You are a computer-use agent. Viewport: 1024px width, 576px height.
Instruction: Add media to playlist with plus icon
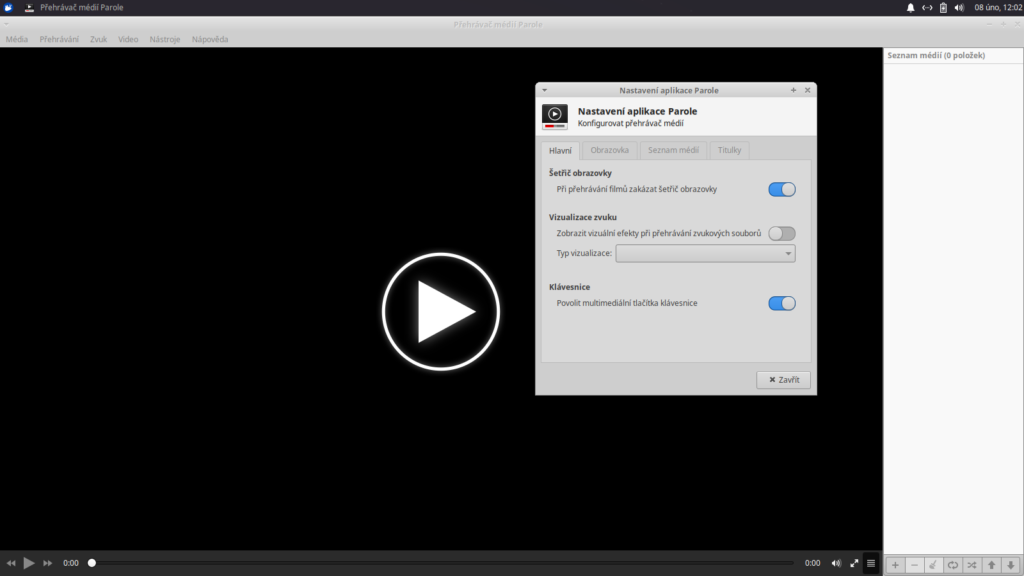tap(895, 565)
